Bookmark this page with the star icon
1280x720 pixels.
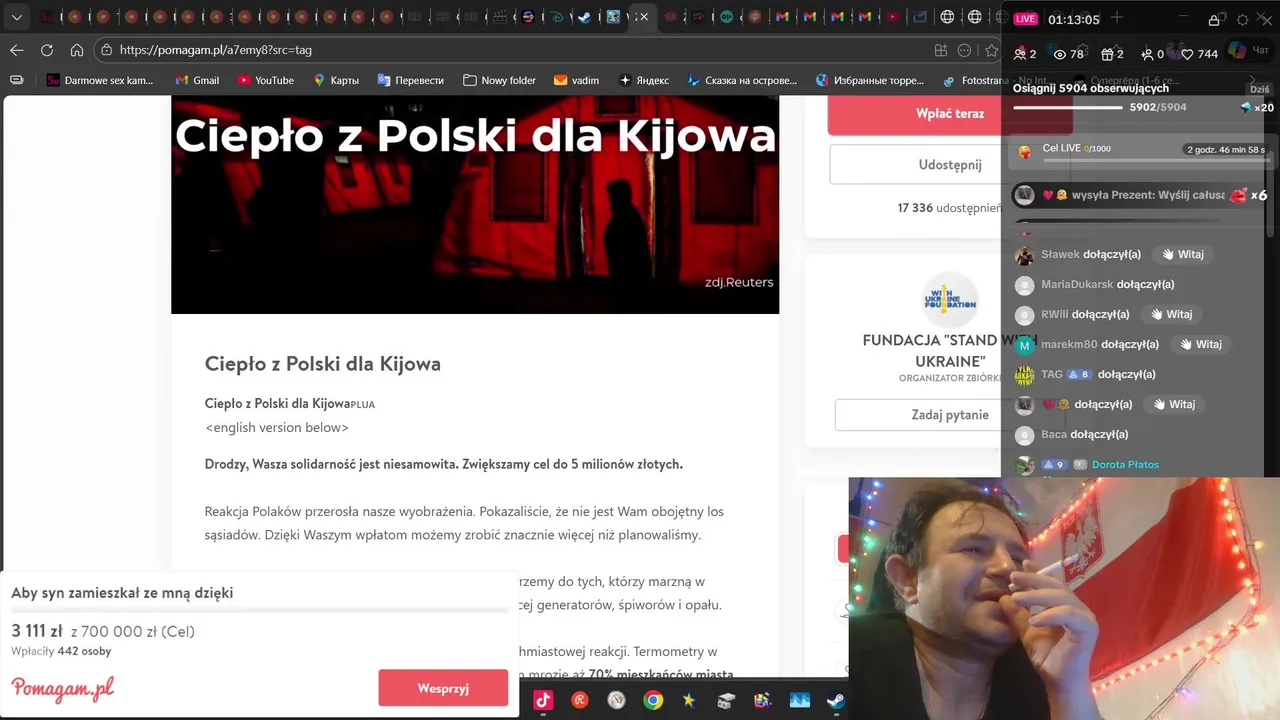(991, 50)
